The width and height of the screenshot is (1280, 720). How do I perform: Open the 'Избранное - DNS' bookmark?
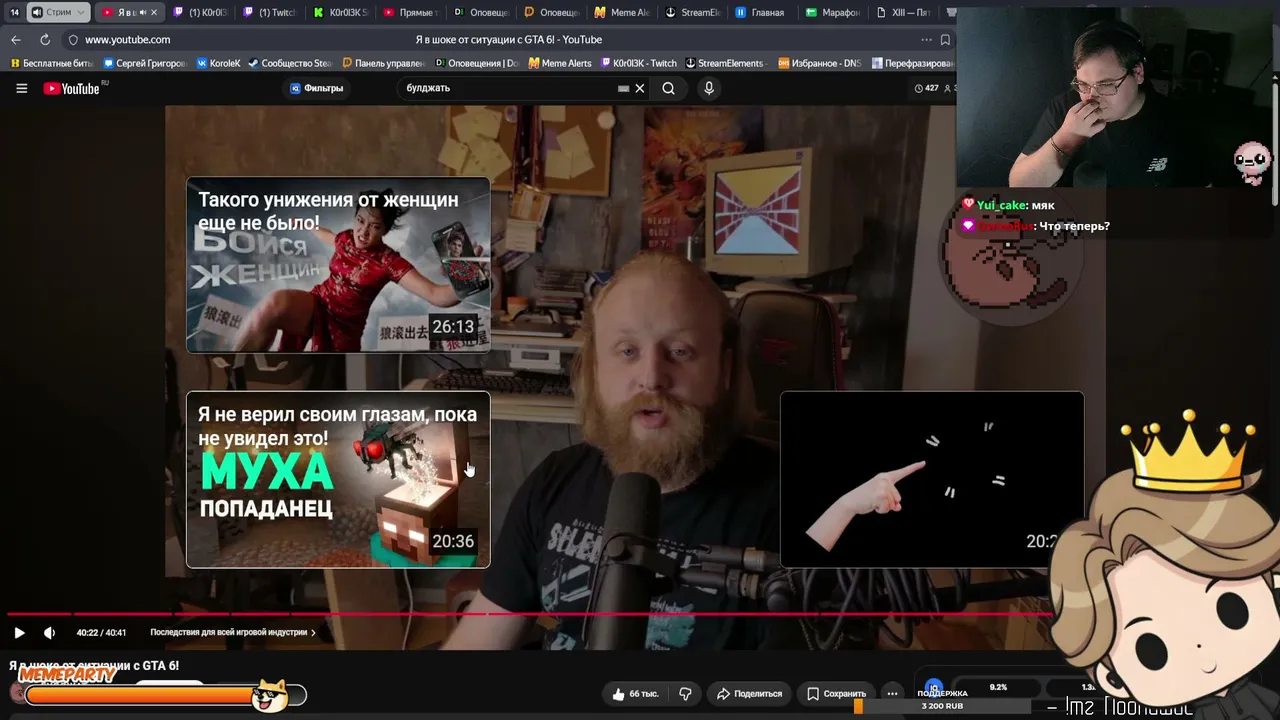click(820, 63)
